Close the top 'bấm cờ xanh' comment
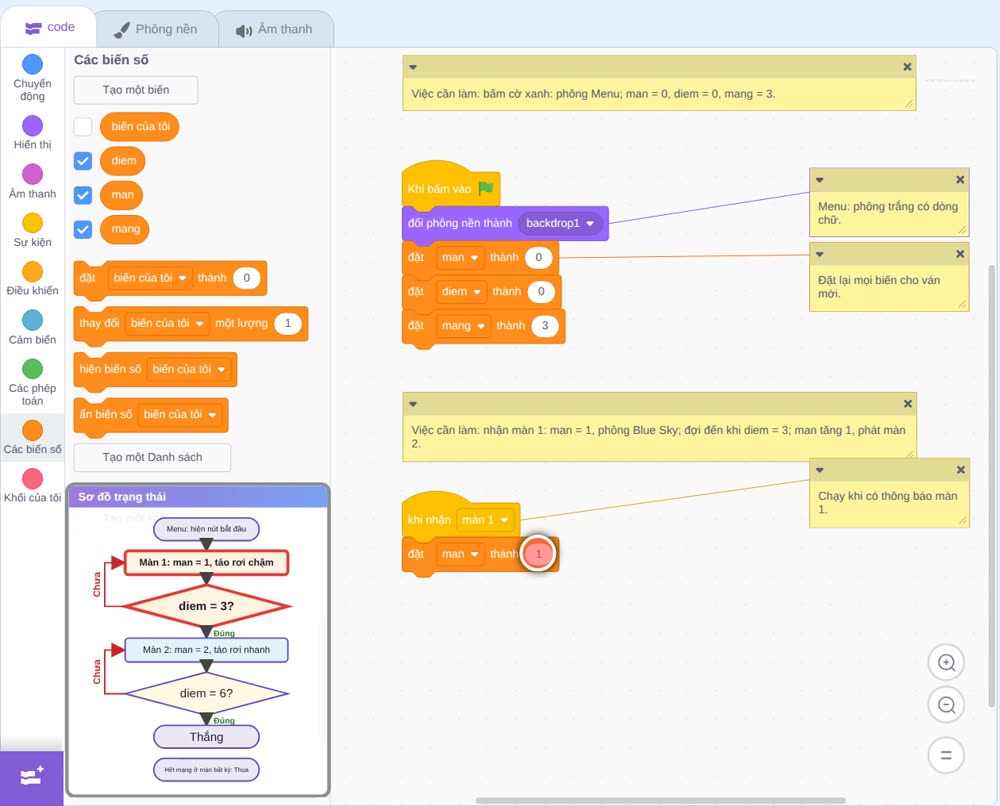Image resolution: width=1000 pixels, height=806 pixels. point(908,67)
